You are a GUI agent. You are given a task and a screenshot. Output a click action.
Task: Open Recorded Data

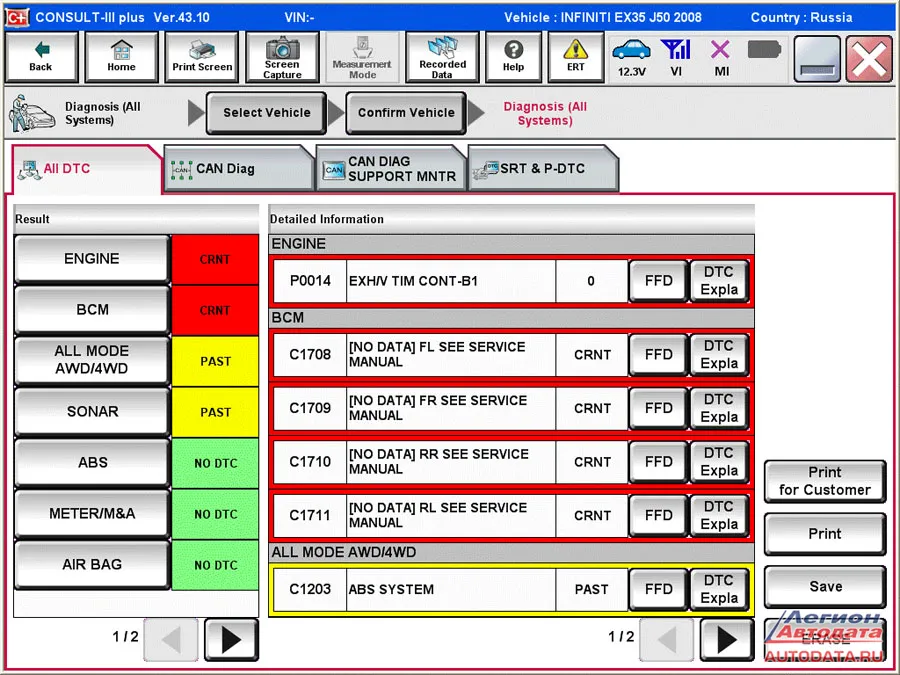coord(442,57)
